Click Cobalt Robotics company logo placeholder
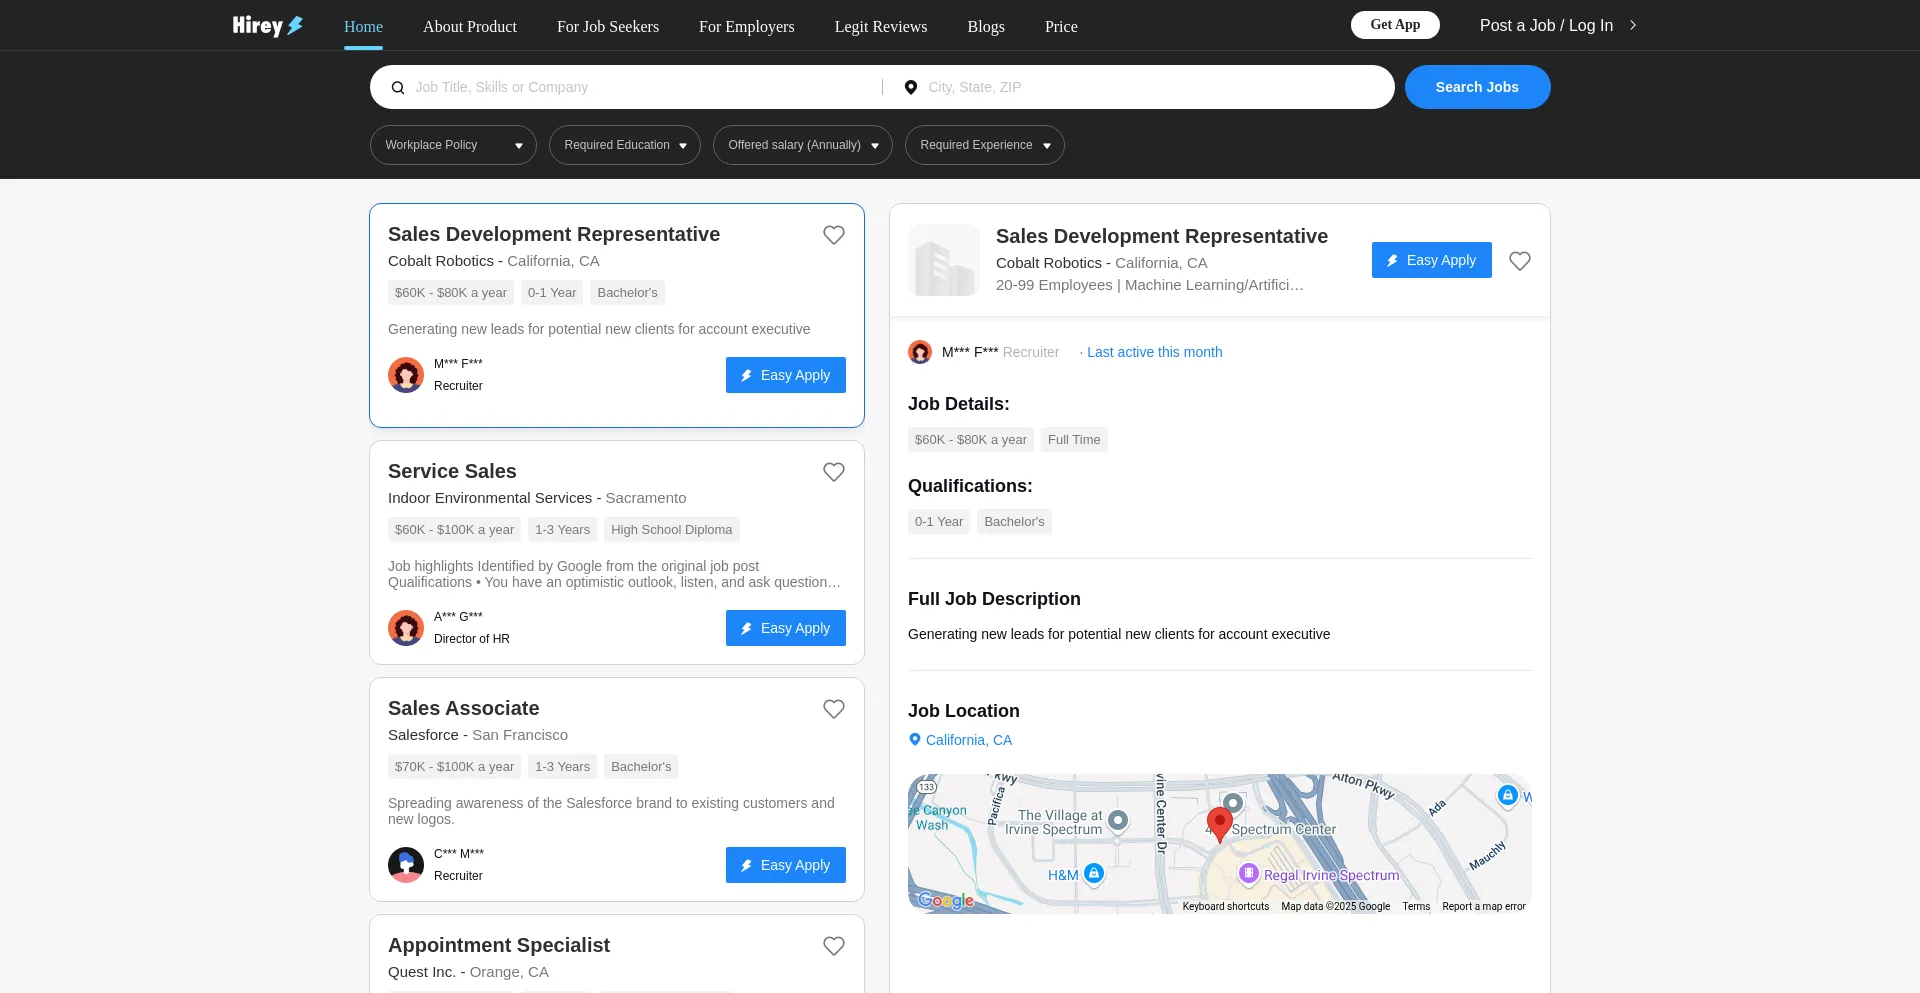 point(944,260)
